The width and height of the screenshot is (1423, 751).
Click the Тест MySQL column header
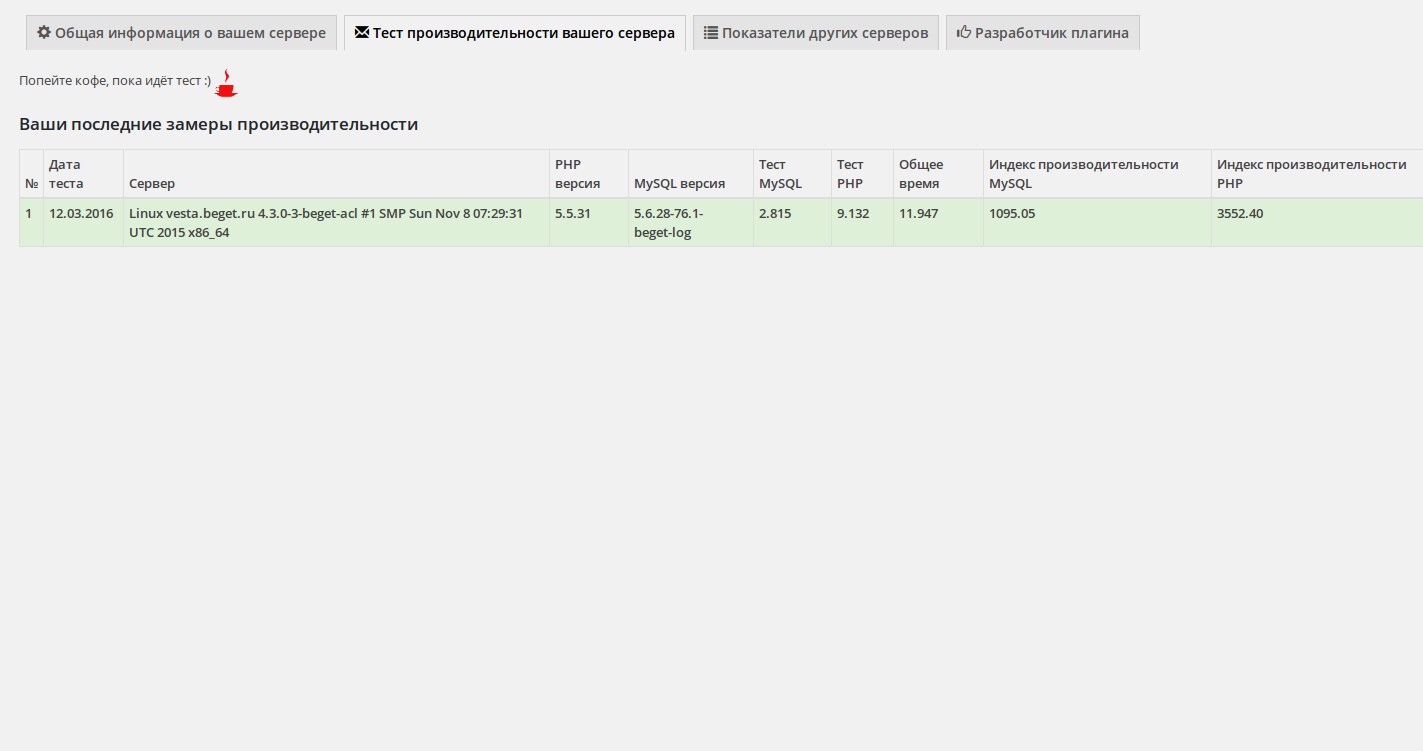[x=780, y=174]
